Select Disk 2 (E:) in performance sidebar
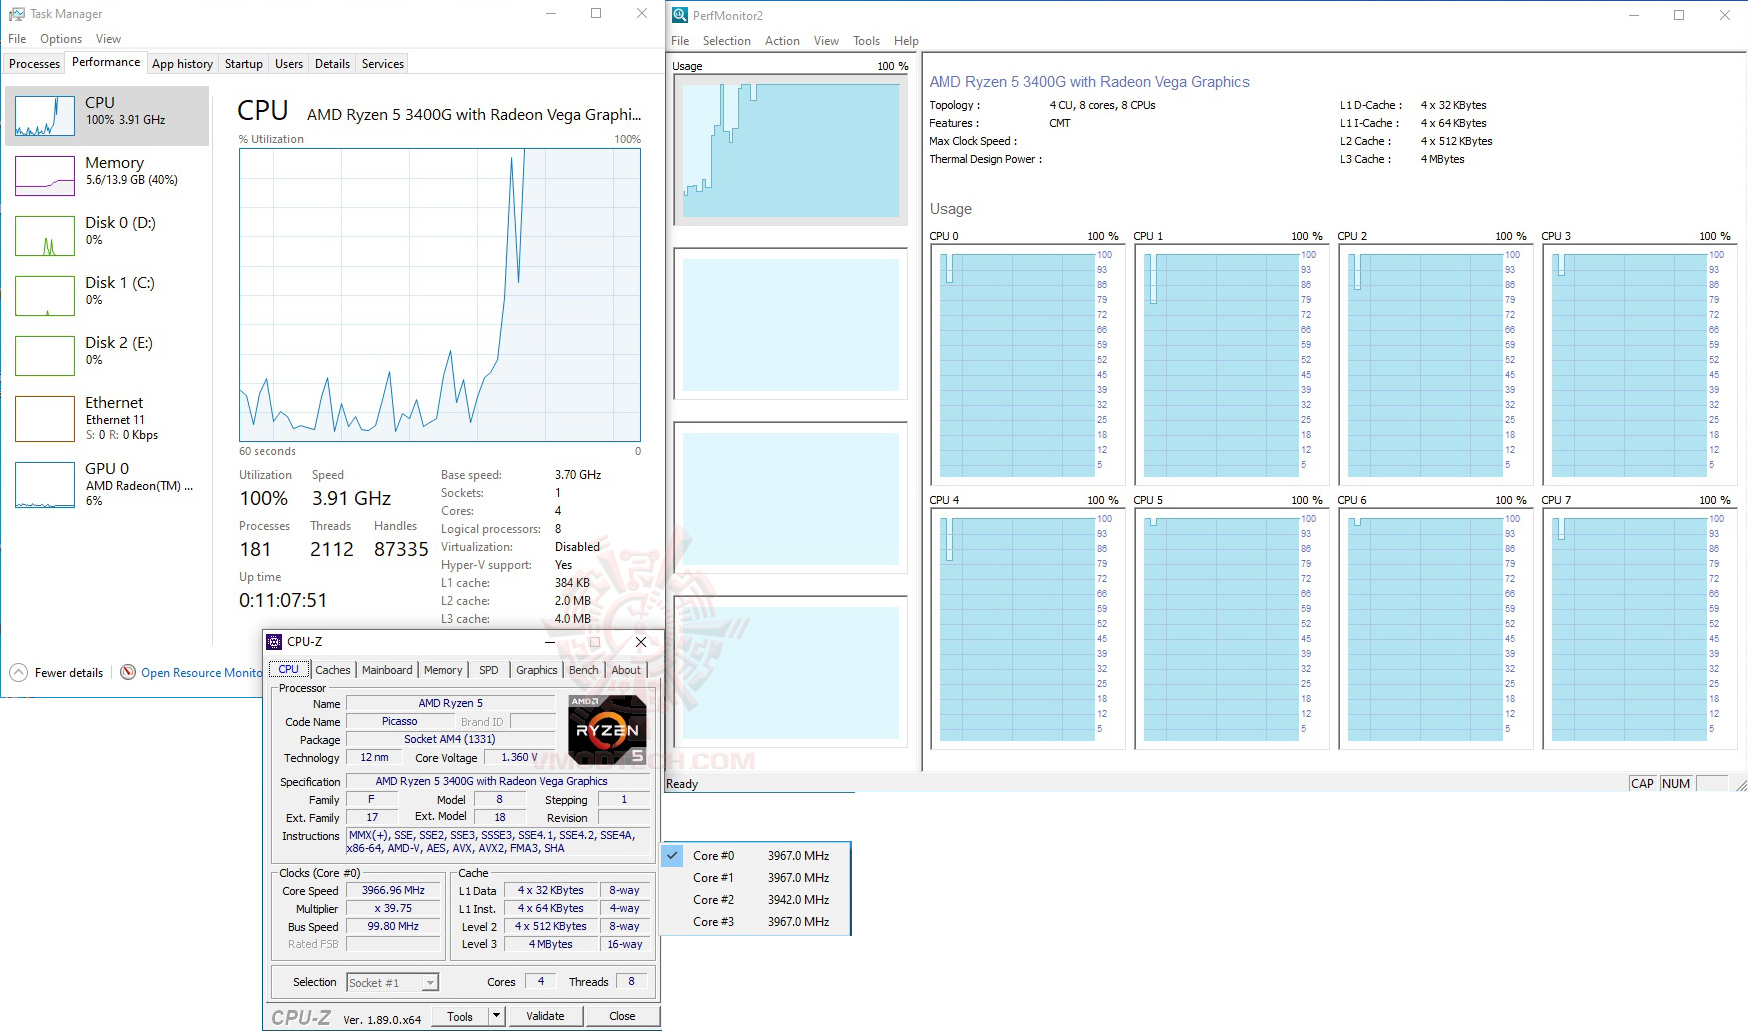The image size is (1748, 1031). [x=107, y=356]
